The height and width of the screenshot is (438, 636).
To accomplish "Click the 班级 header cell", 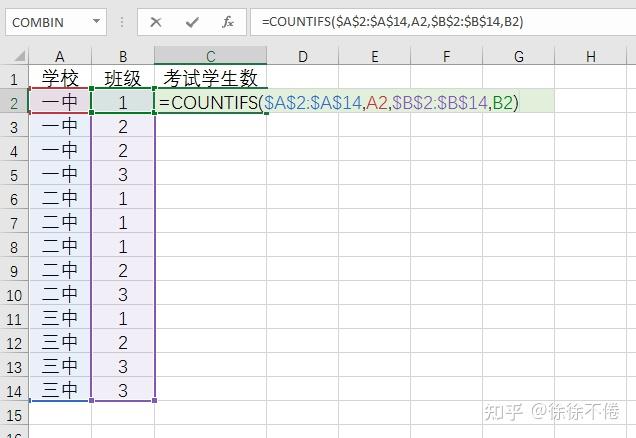I will [123, 77].
